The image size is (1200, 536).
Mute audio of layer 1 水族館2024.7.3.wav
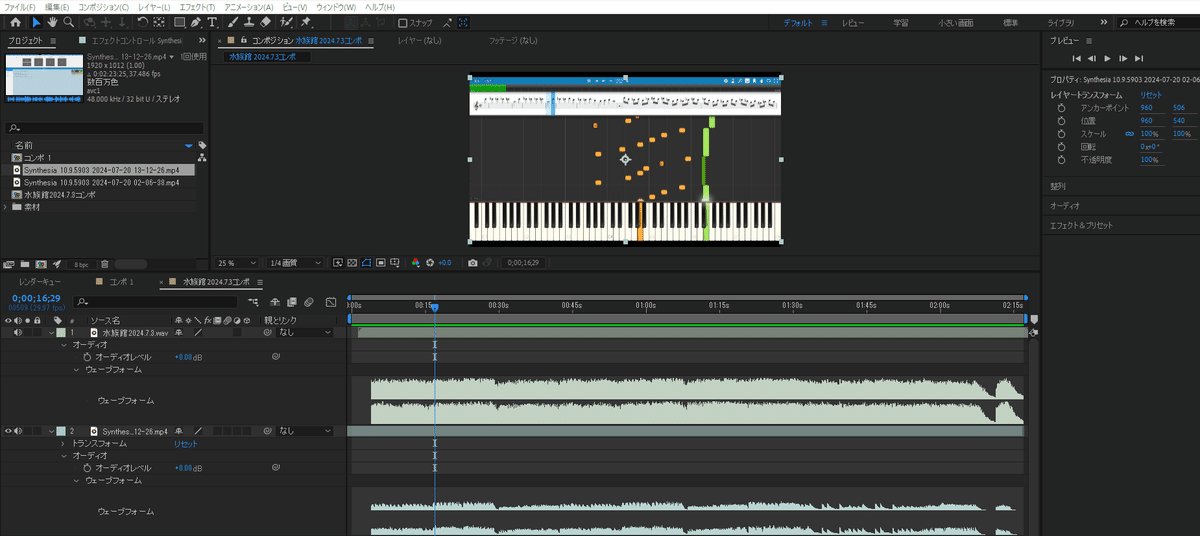click(18, 332)
